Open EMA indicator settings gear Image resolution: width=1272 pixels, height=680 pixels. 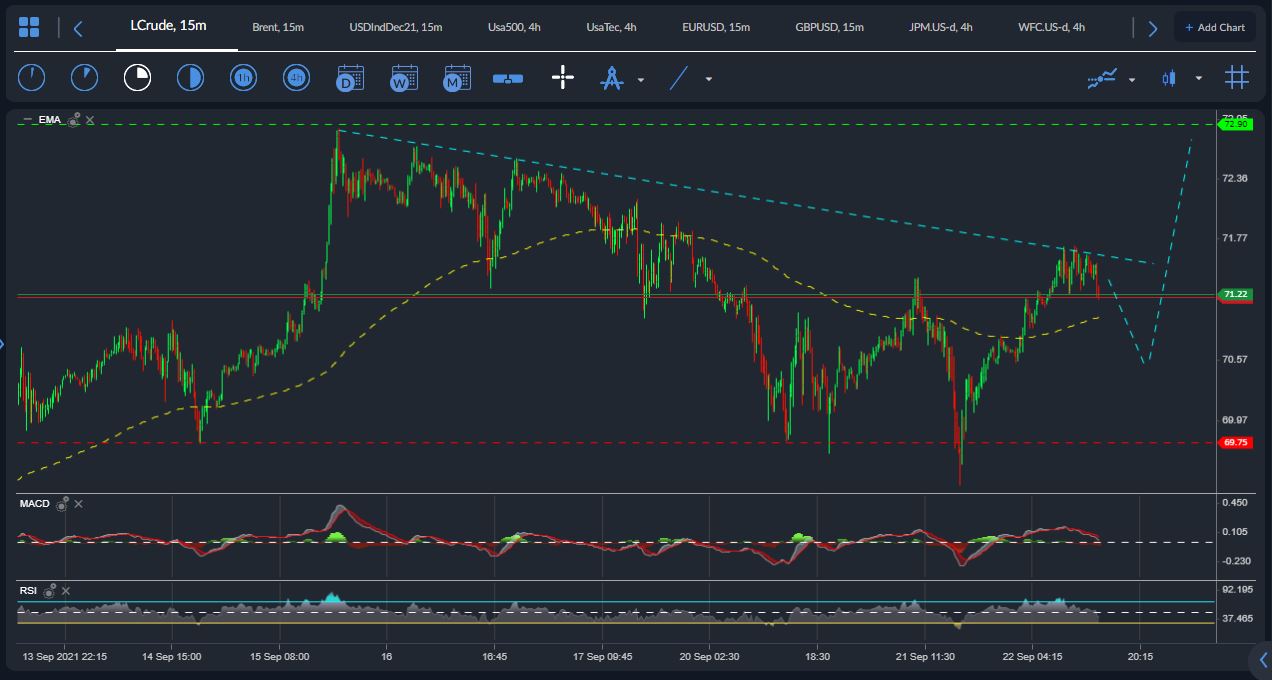[x=73, y=120]
